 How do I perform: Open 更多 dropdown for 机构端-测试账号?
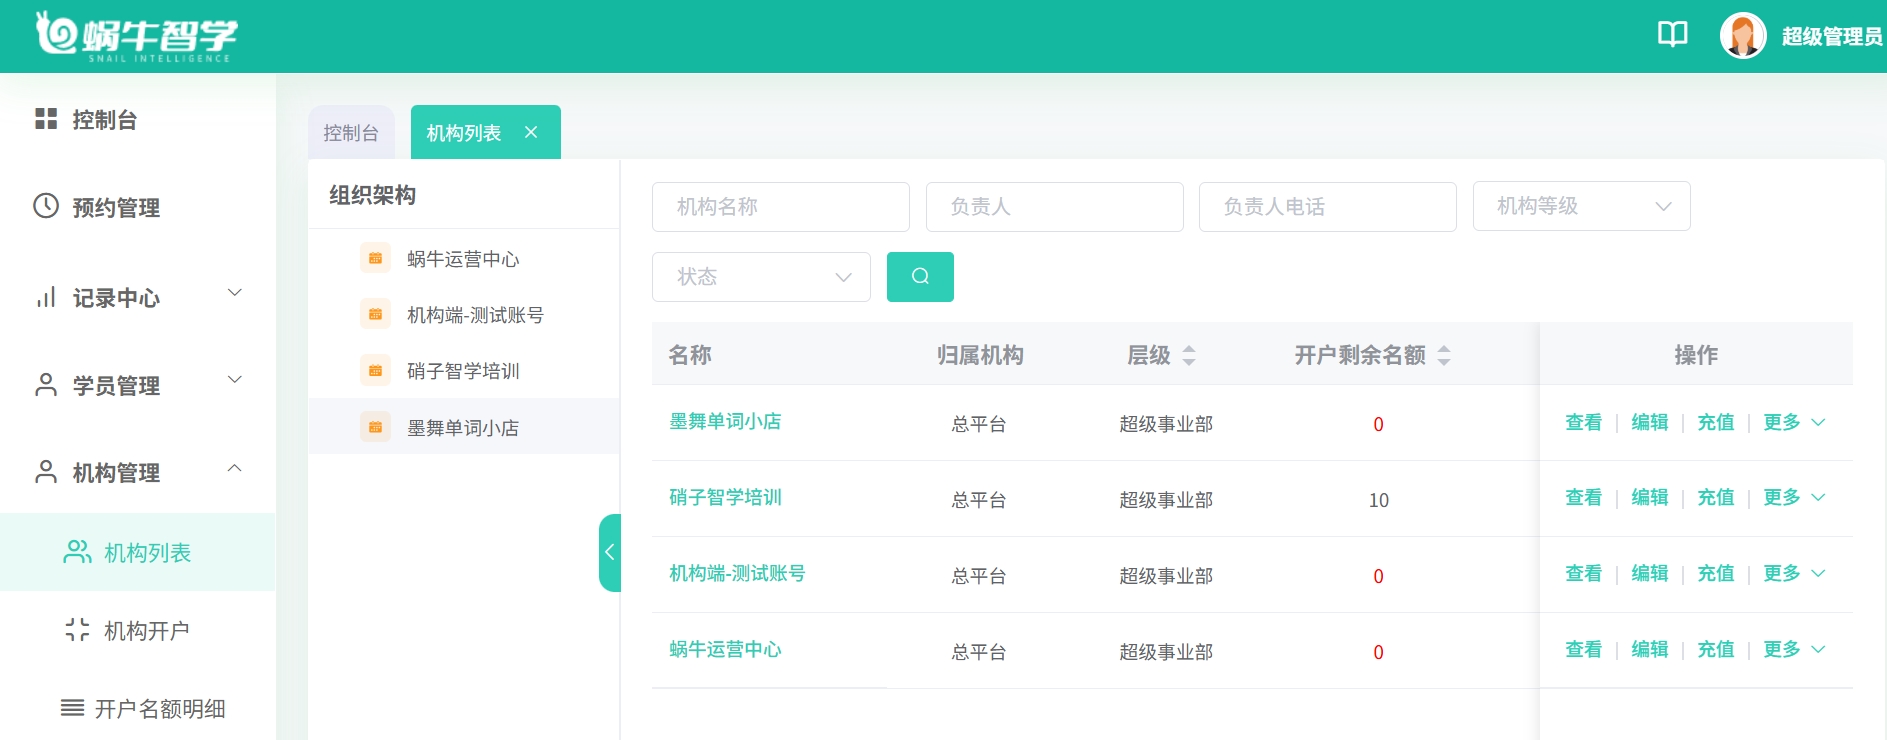tap(1794, 573)
